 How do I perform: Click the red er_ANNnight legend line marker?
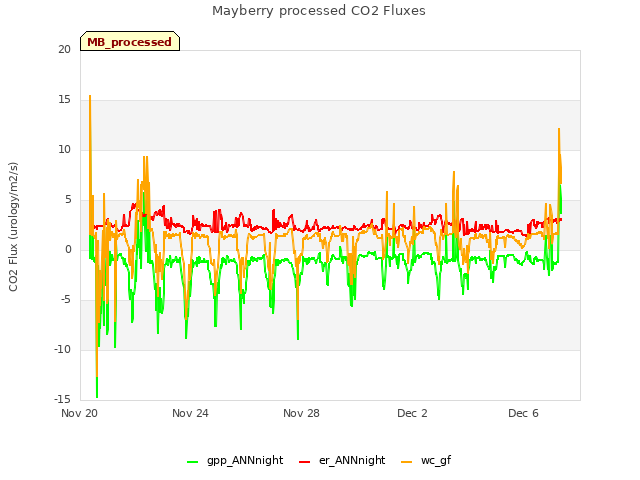304,462
